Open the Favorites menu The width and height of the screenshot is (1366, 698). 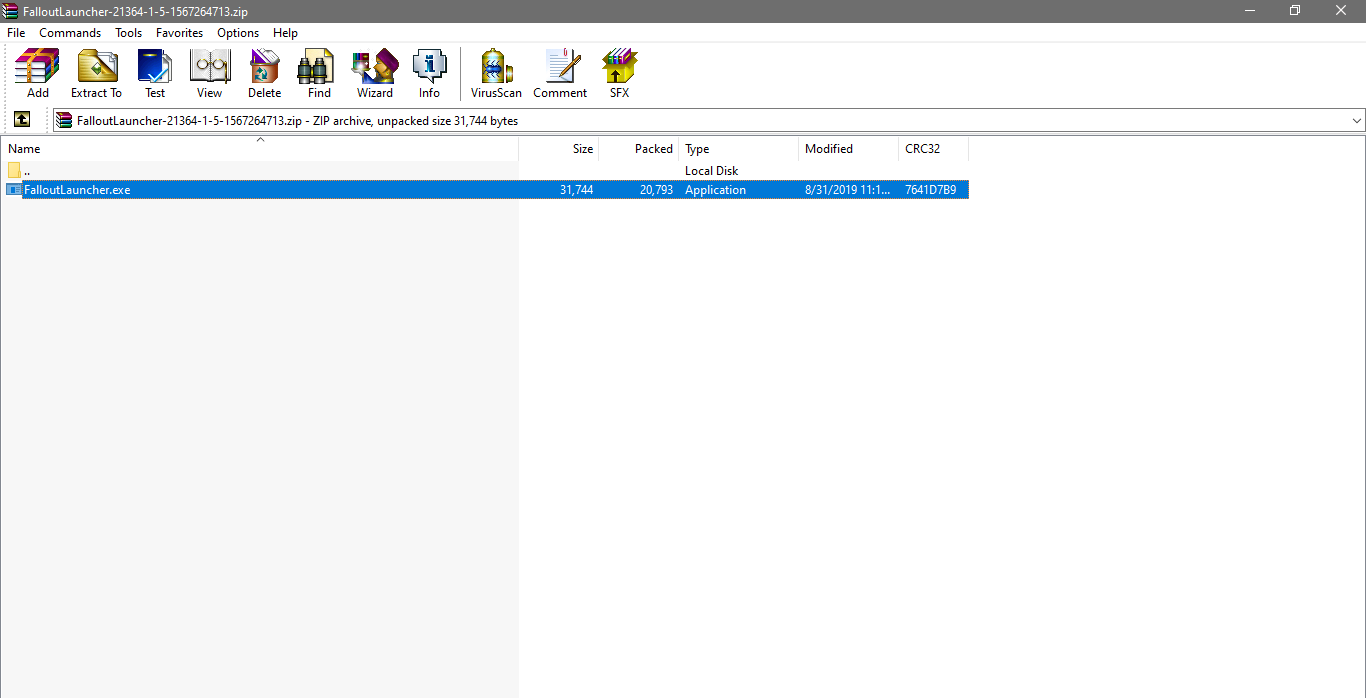click(x=180, y=33)
